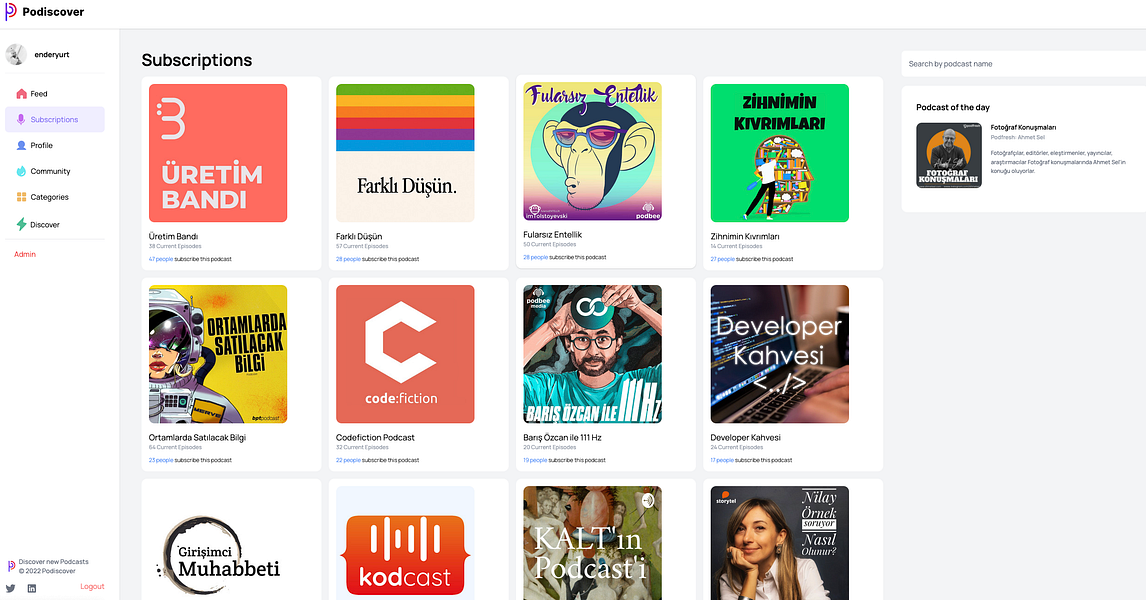Open the Nilay Örnek storytel cover
Viewport: 1146px width, 600px height.
tap(779, 543)
